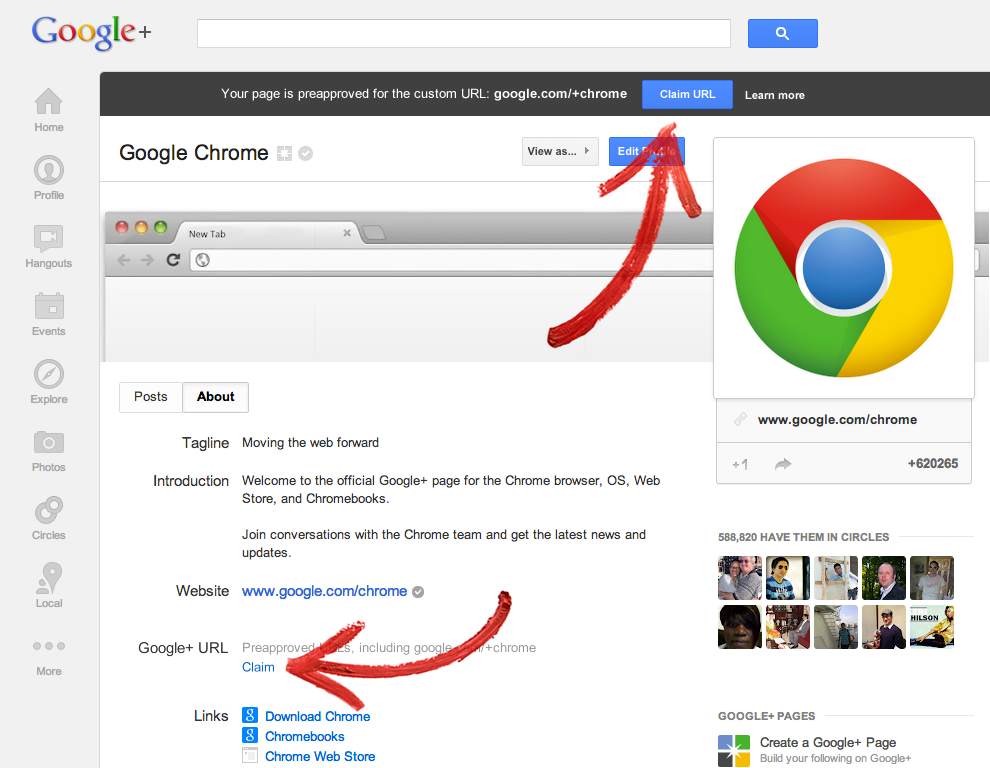
Task: Select the About tab
Action: 215,397
